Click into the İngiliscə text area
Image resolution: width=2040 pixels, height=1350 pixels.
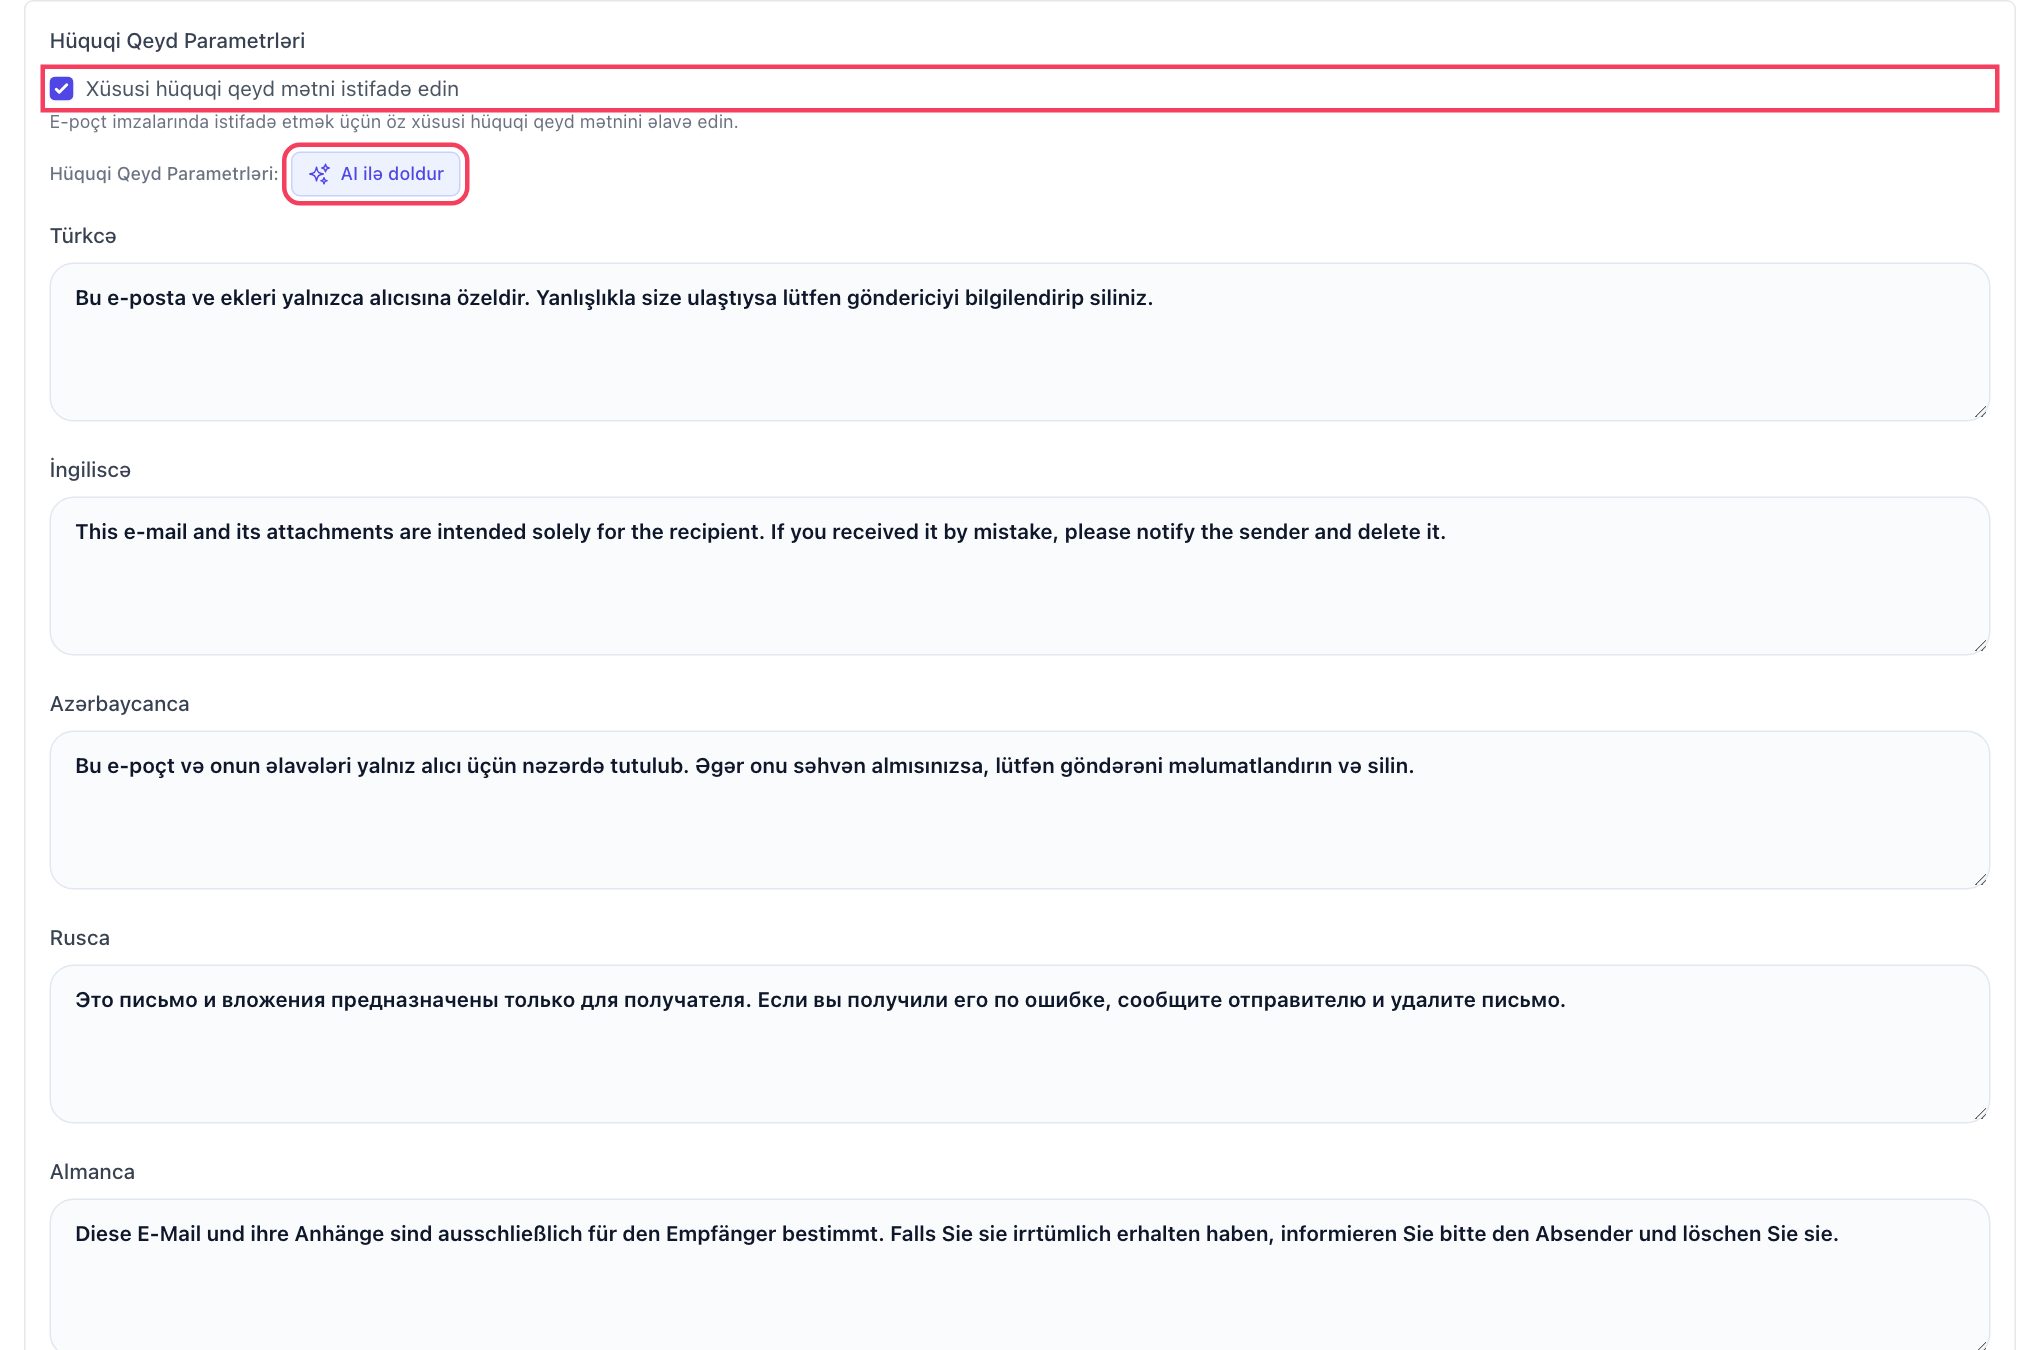tap(1019, 576)
